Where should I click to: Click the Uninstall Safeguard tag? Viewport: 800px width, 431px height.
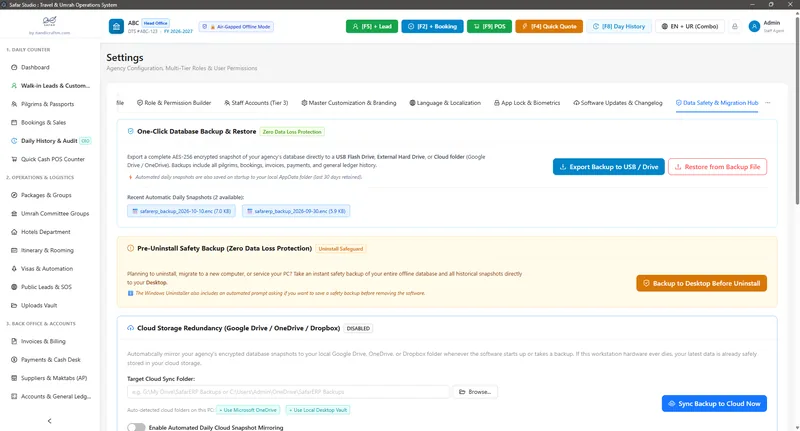pyautogui.click(x=341, y=249)
